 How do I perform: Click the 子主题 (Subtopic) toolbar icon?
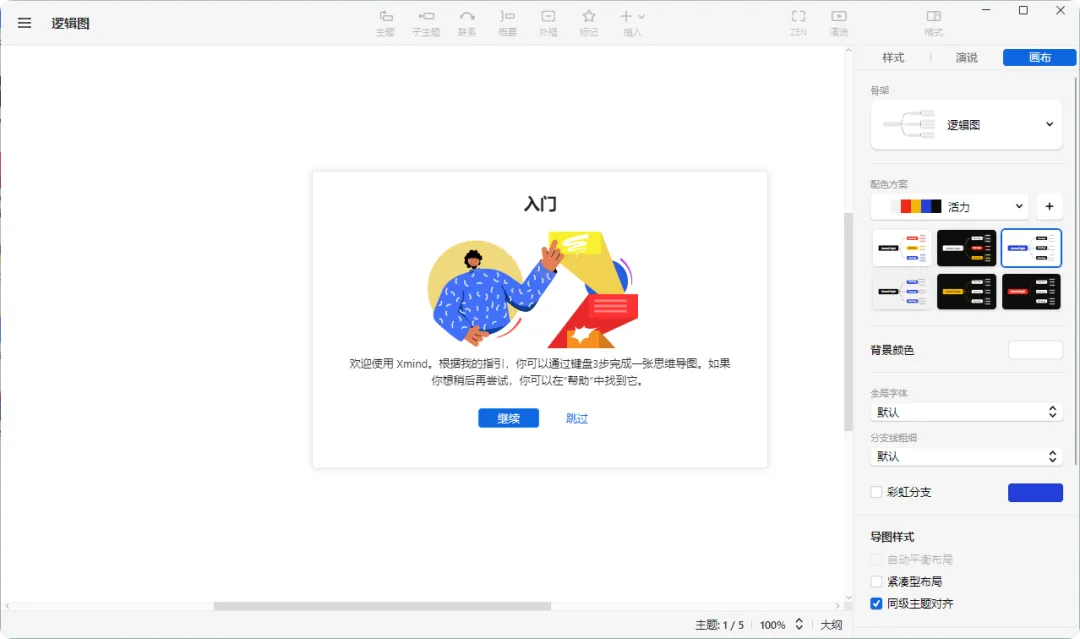tap(426, 23)
